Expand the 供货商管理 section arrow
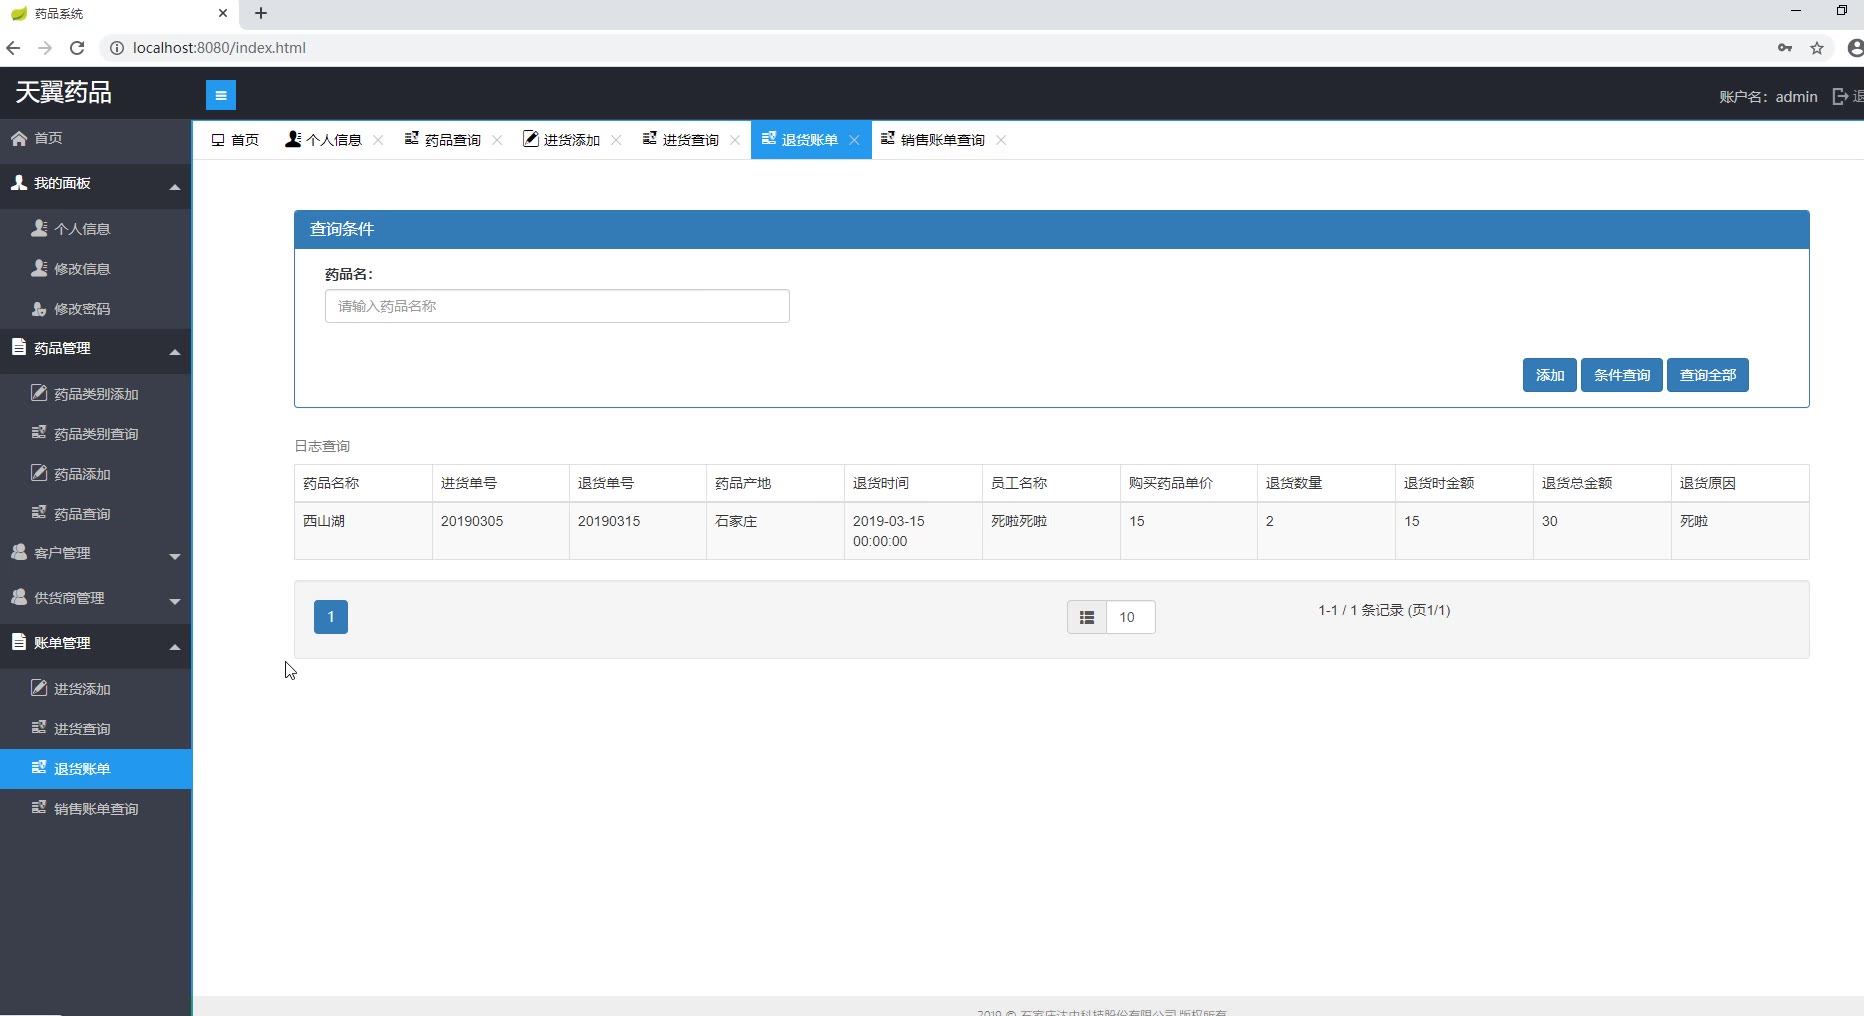This screenshot has width=1864, height=1016. pyautogui.click(x=175, y=601)
